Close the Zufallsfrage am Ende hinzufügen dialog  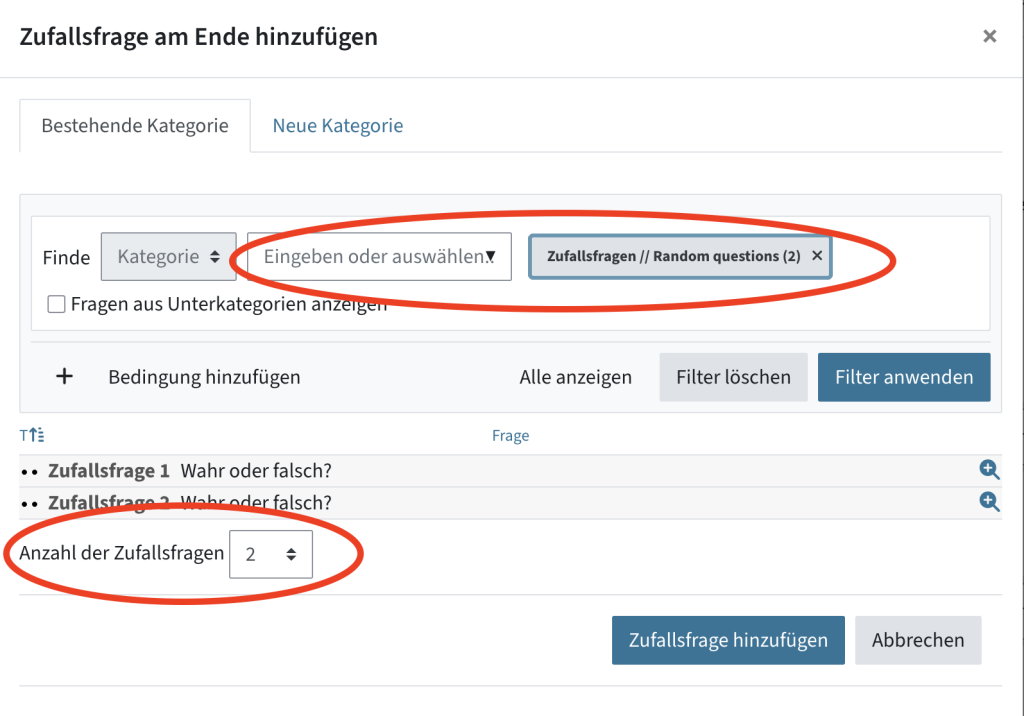click(x=989, y=37)
